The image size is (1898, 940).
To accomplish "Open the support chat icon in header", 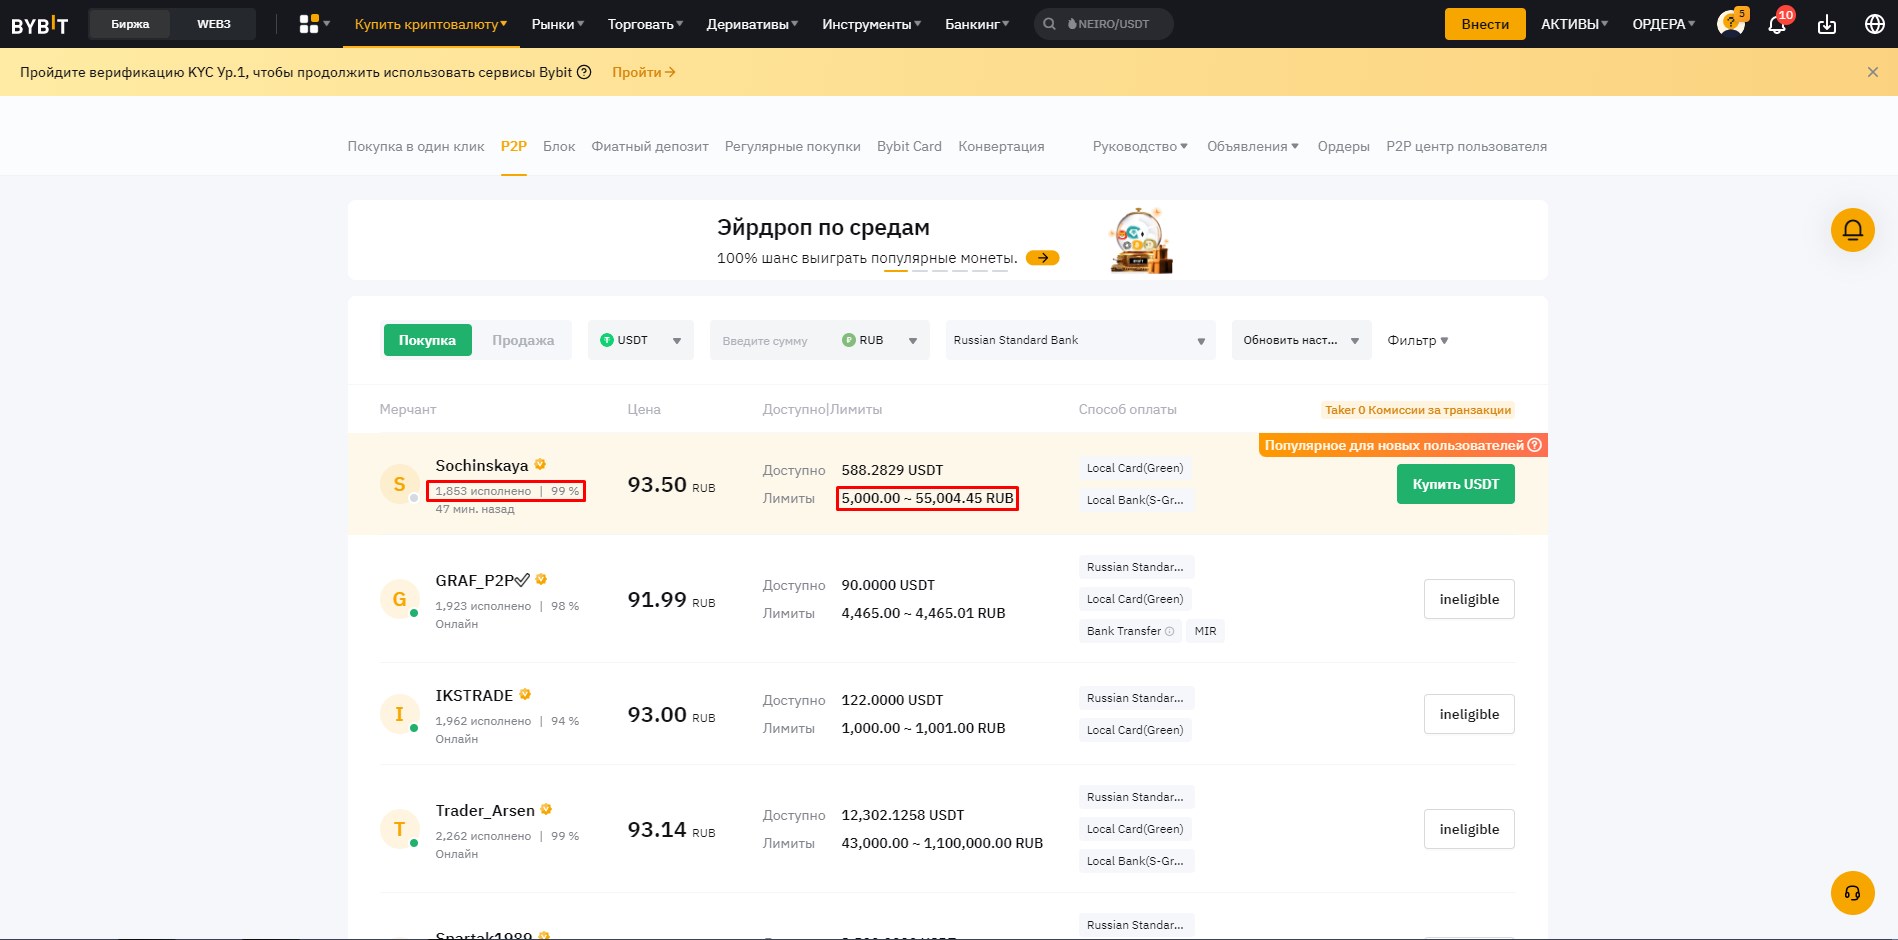I will pyautogui.click(x=1730, y=23).
